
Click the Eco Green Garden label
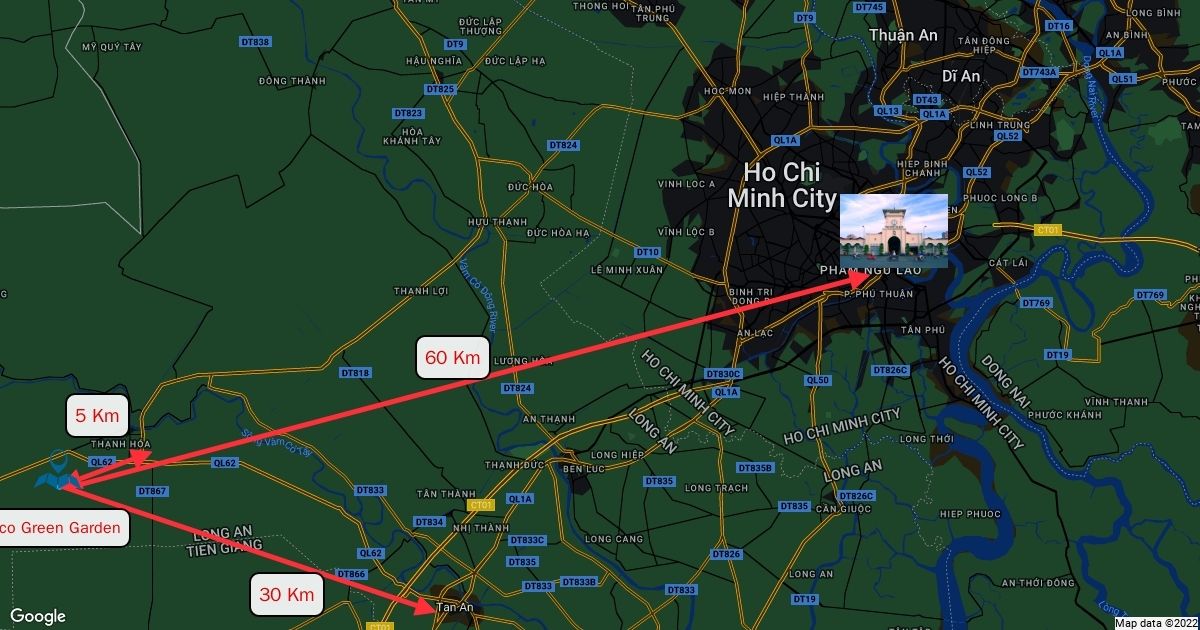pyautogui.click(x=63, y=527)
